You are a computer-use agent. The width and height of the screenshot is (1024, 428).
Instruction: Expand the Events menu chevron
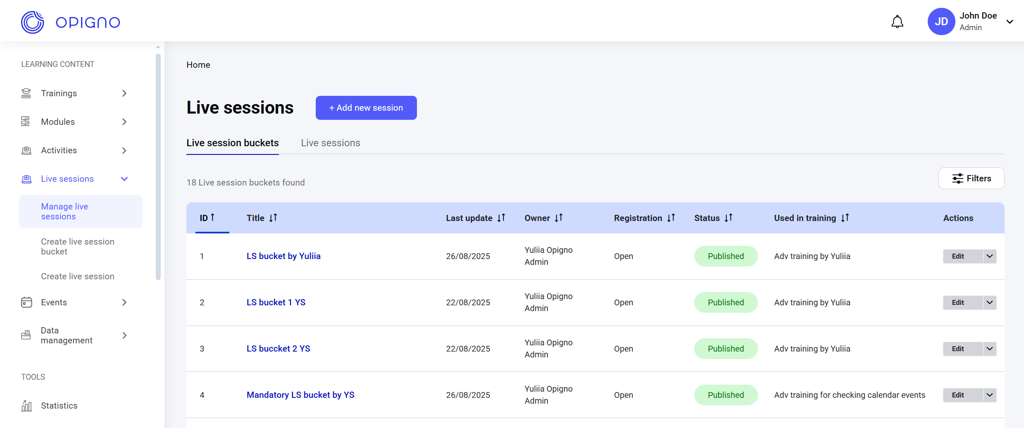tap(124, 303)
